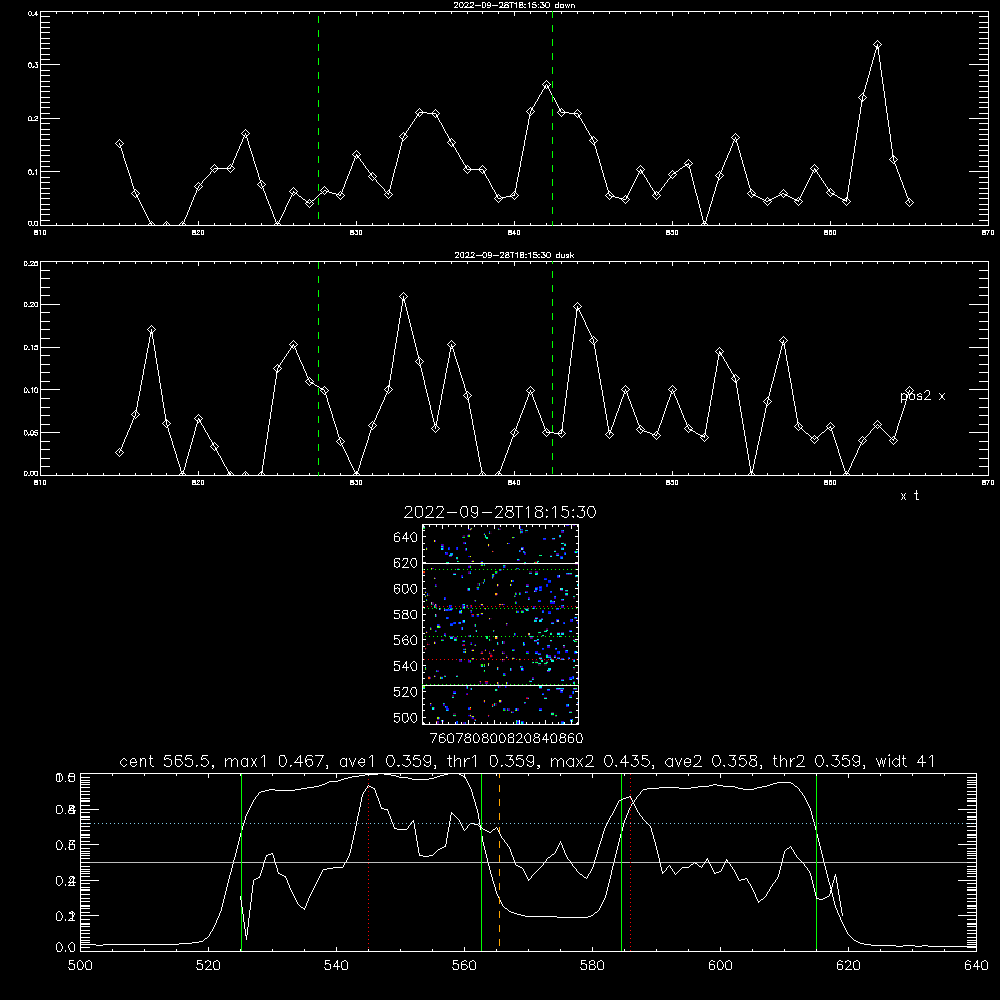Click the solid white horizontal line in bottom plot
This screenshot has width=1000, height=1000.
click(x=528, y=862)
